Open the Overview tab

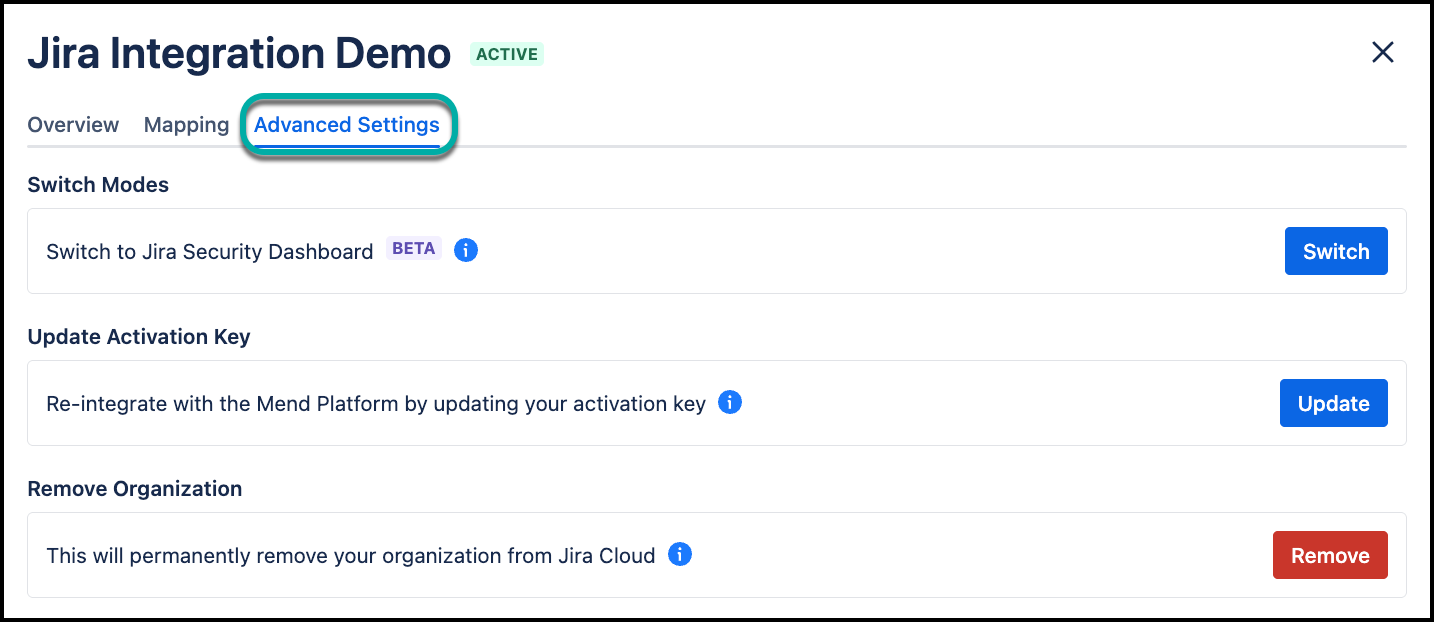(x=73, y=125)
